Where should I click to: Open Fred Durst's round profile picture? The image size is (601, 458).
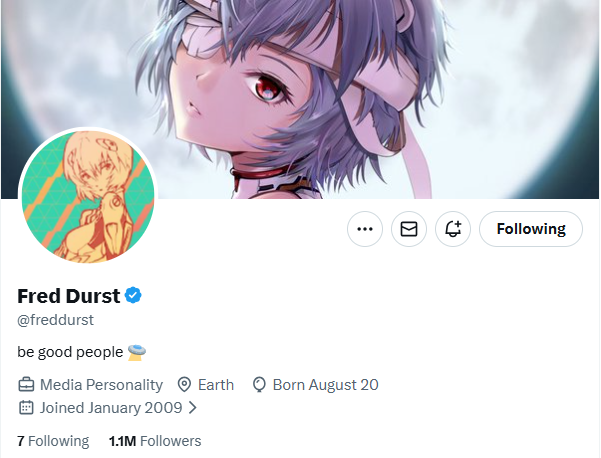tap(88, 197)
